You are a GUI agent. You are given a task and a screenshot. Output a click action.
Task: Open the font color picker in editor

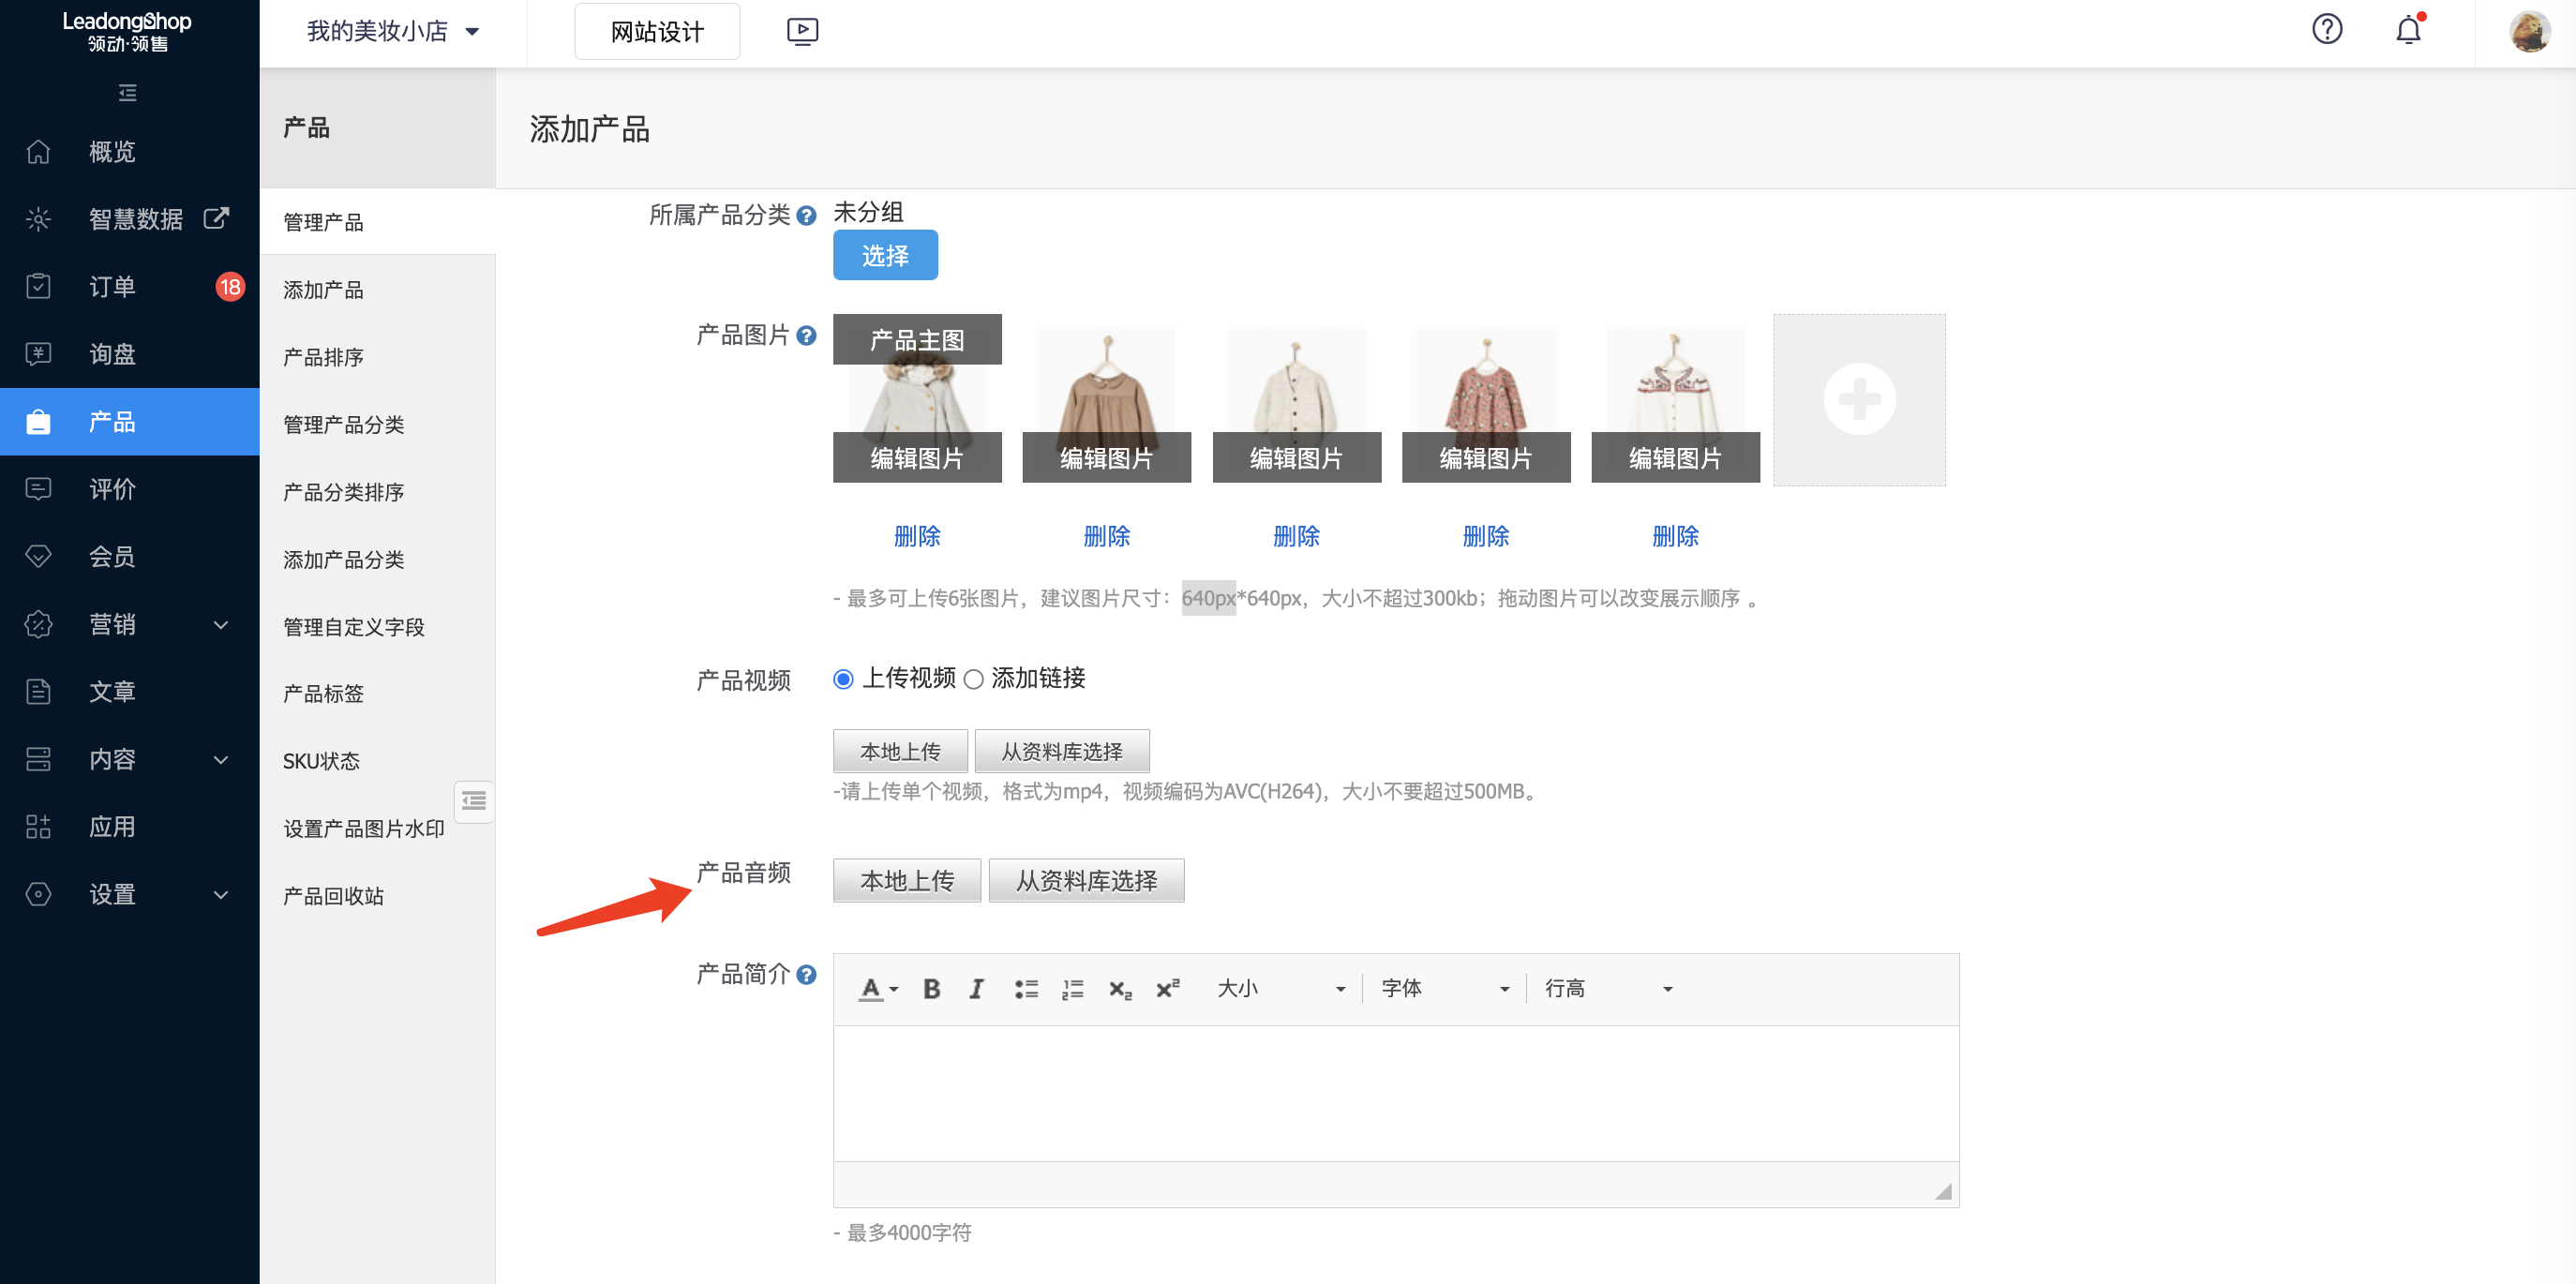tap(878, 989)
